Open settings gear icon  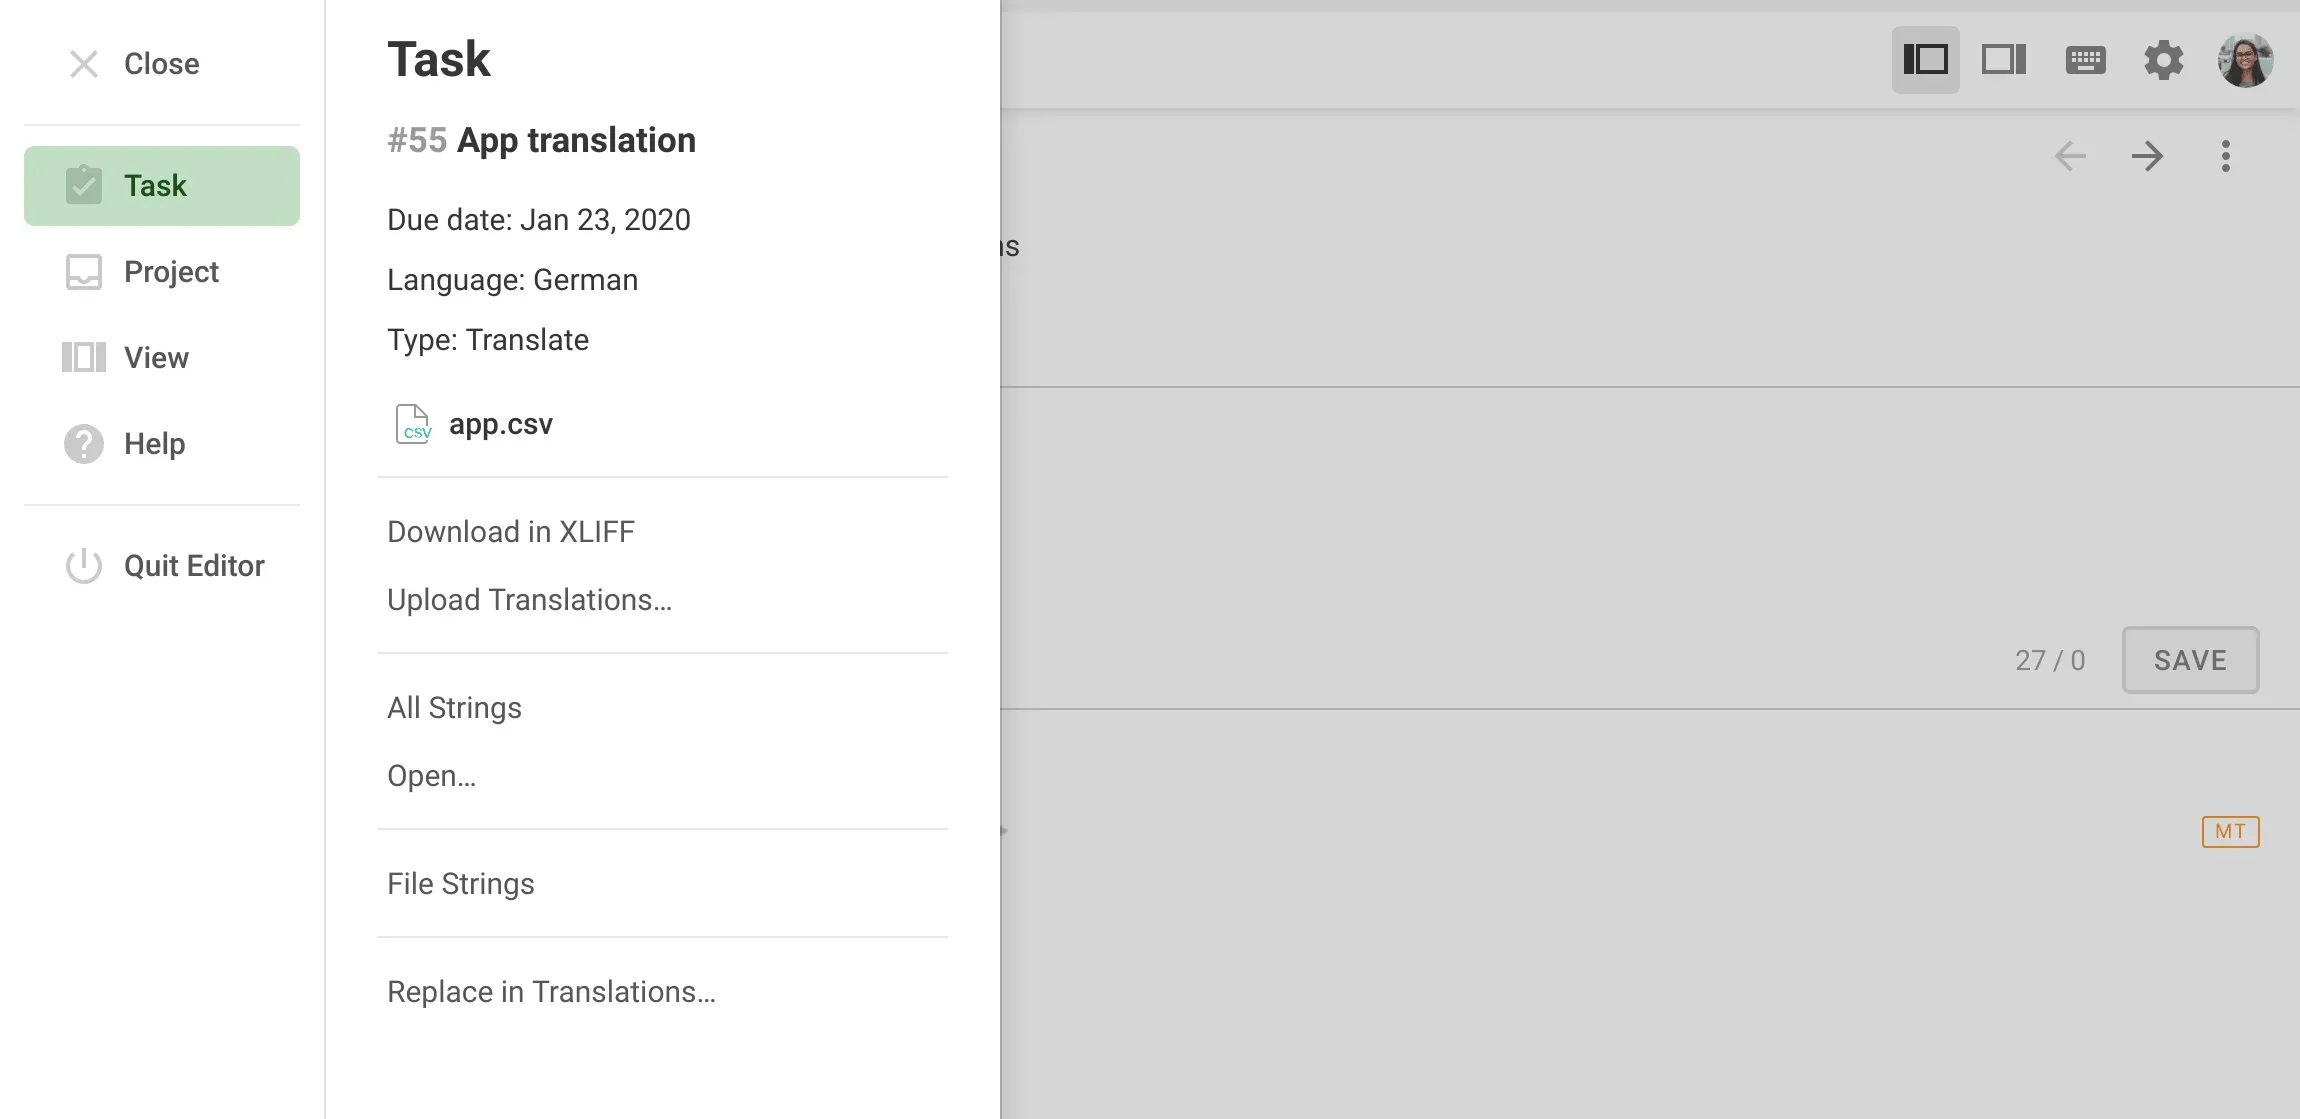coord(2164,60)
